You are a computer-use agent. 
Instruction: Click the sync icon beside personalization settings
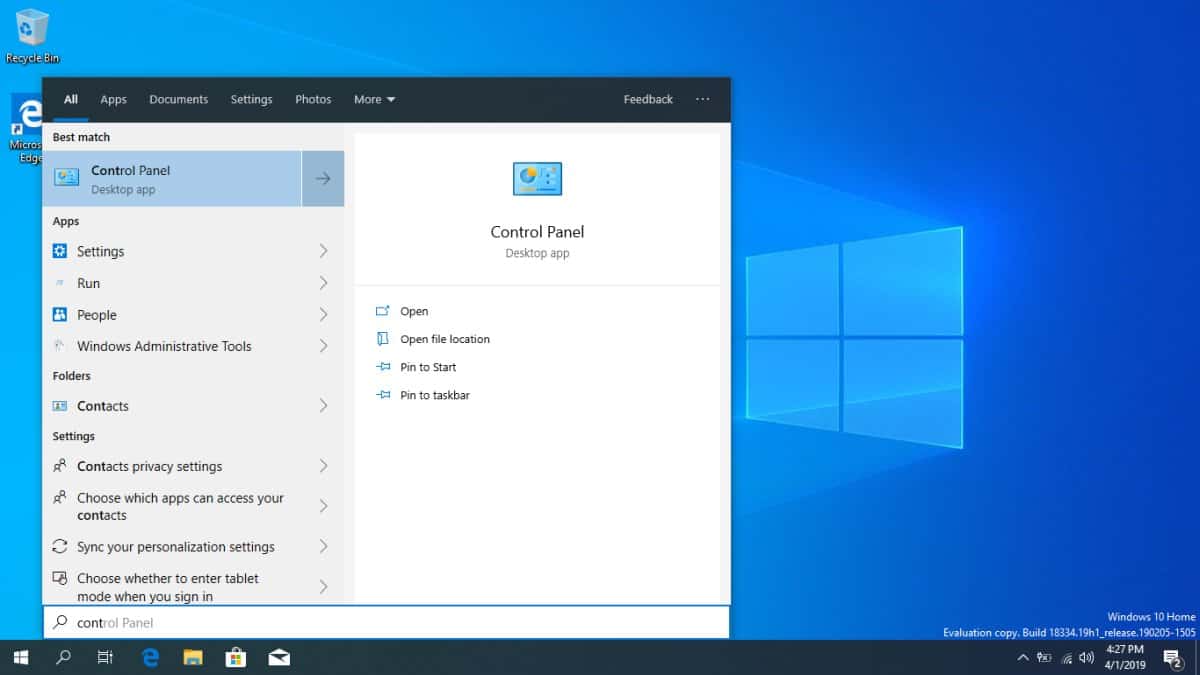60,547
